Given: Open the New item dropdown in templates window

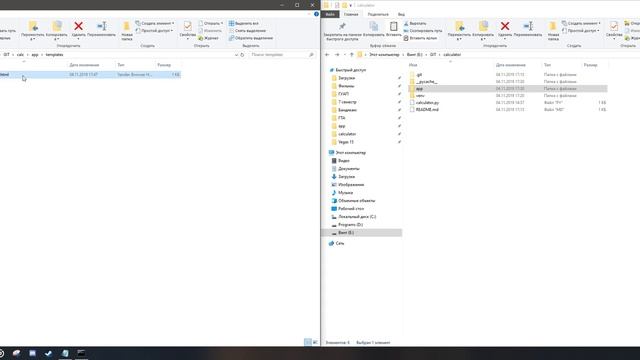Looking at the screenshot, I should point(155,23).
